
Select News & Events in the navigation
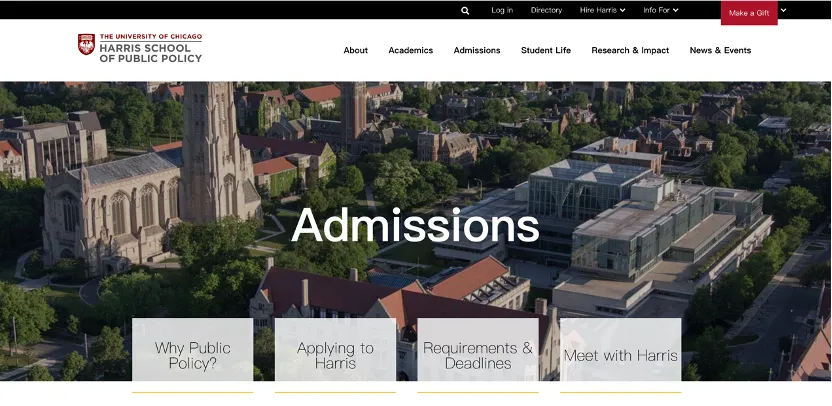720,50
